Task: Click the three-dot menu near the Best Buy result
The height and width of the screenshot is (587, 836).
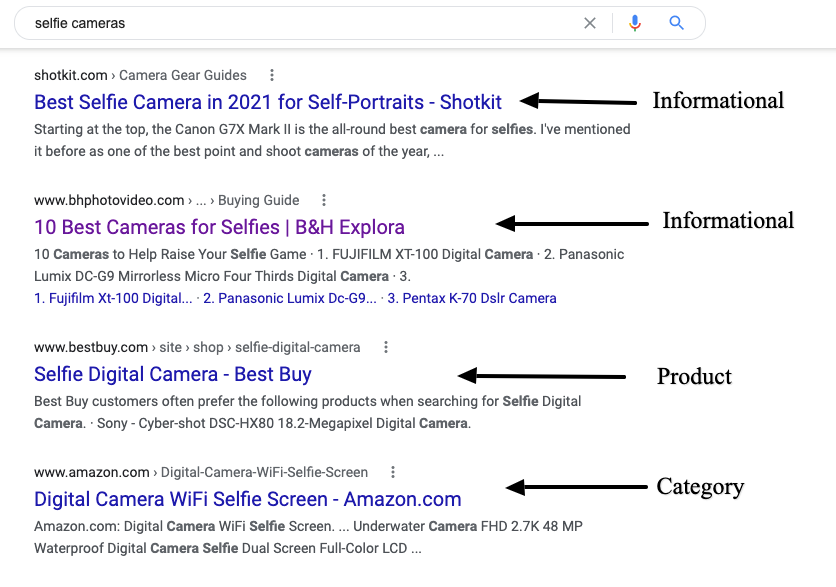Action: [386, 347]
